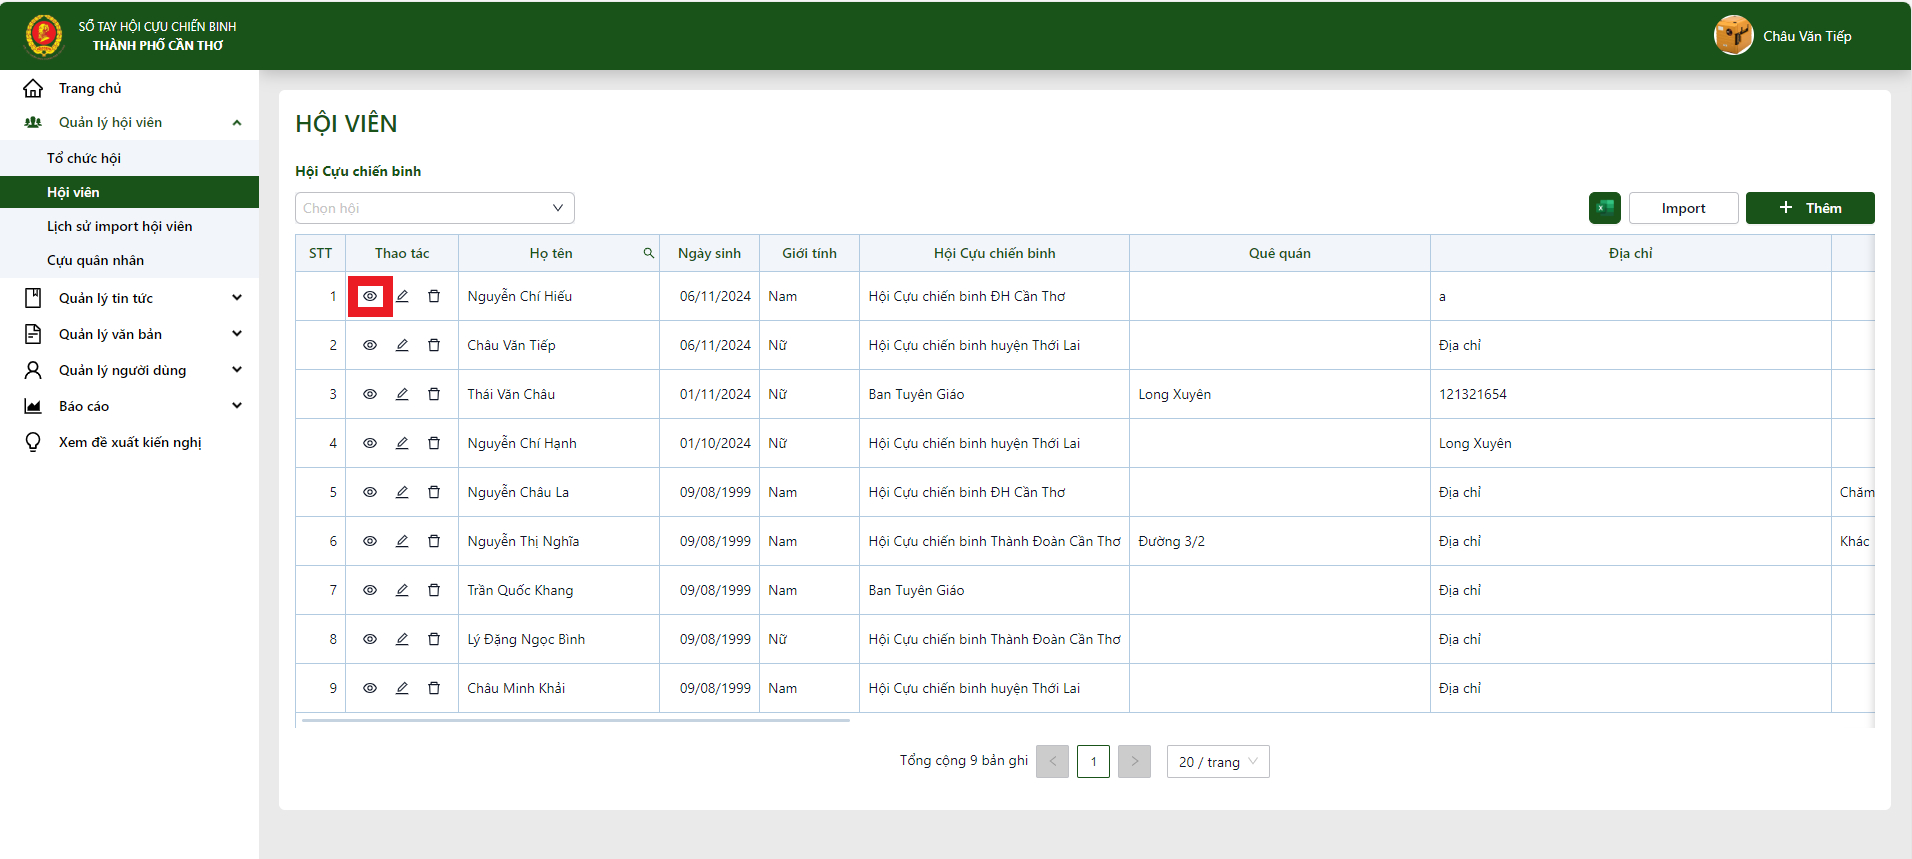
Task: Delete the Châu Văn Tiếp row
Action: click(x=434, y=345)
